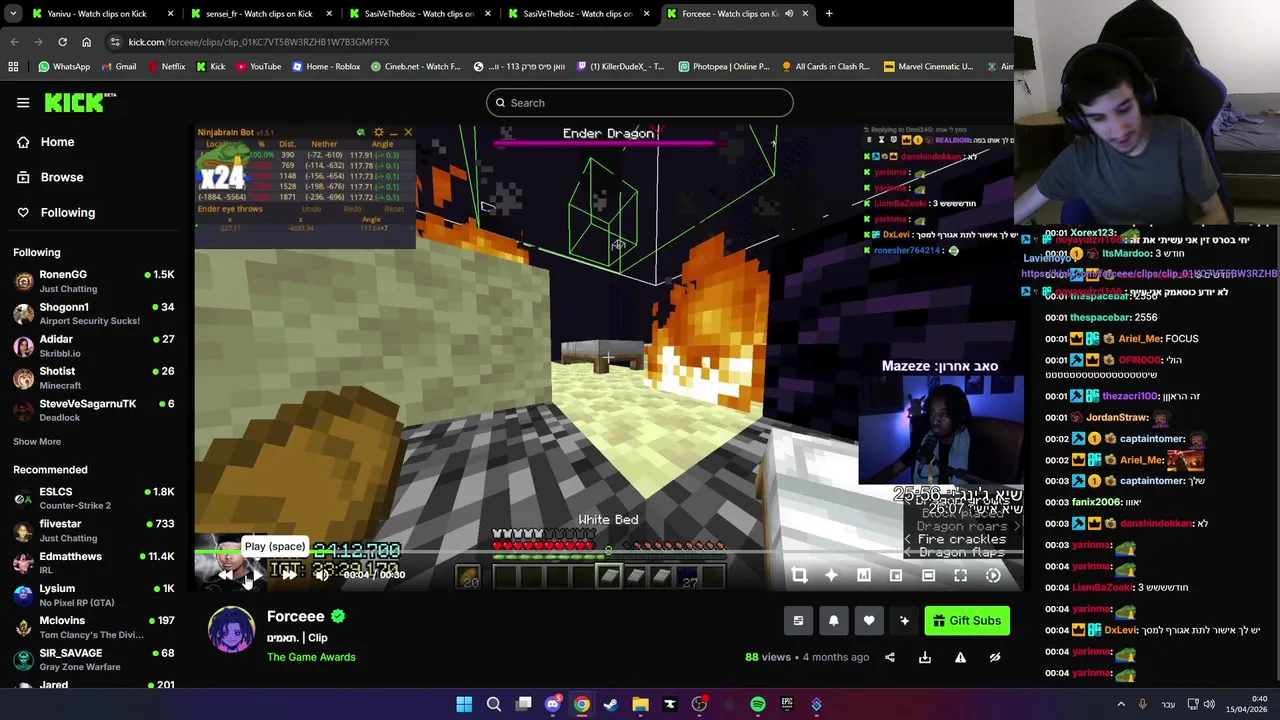Follow Forceee with the heart button

pyautogui.click(x=869, y=621)
